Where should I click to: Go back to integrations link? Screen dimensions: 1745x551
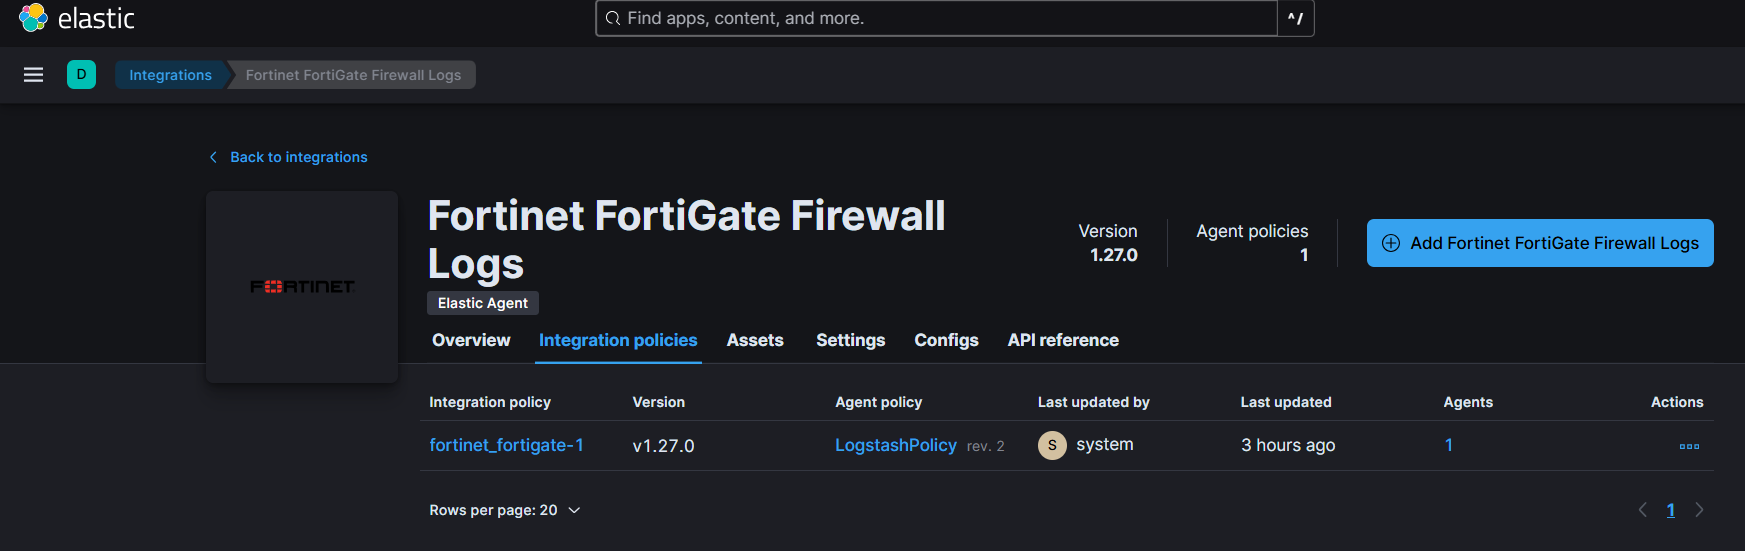click(x=298, y=157)
